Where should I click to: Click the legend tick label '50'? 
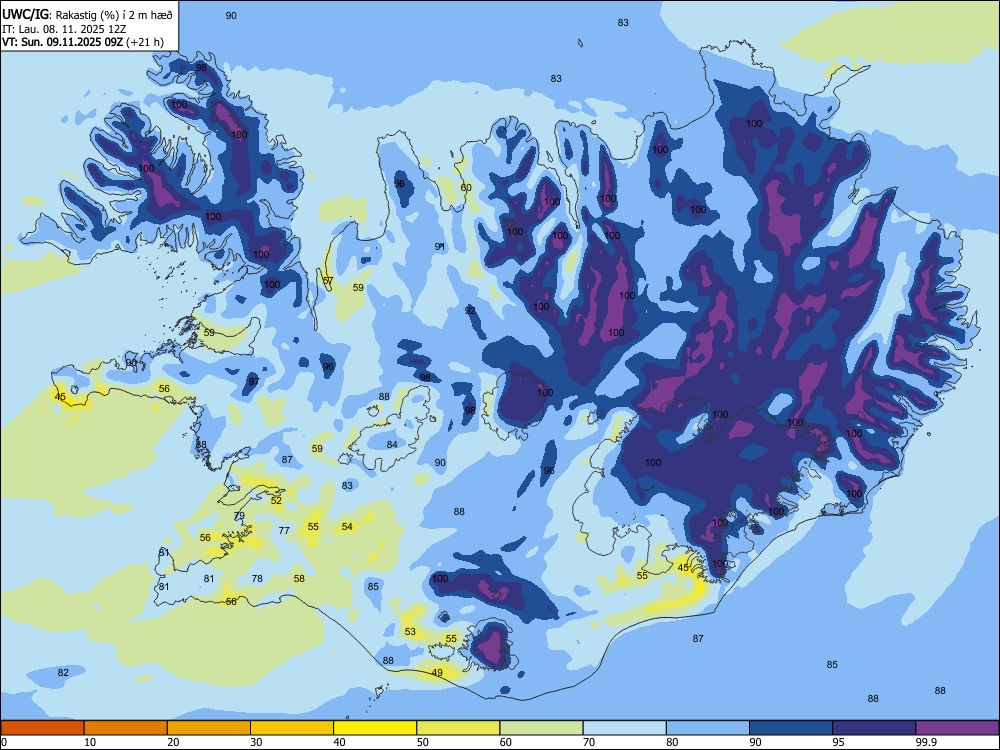pyautogui.click(x=422, y=742)
